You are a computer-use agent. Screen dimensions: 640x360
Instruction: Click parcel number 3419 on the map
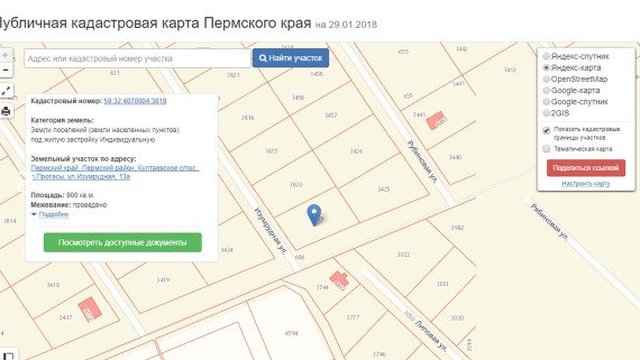pos(163,280)
